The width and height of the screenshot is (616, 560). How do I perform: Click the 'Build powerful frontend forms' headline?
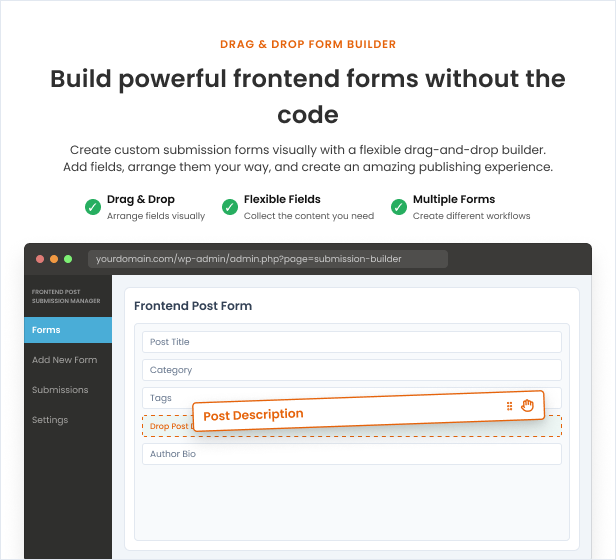[308, 96]
